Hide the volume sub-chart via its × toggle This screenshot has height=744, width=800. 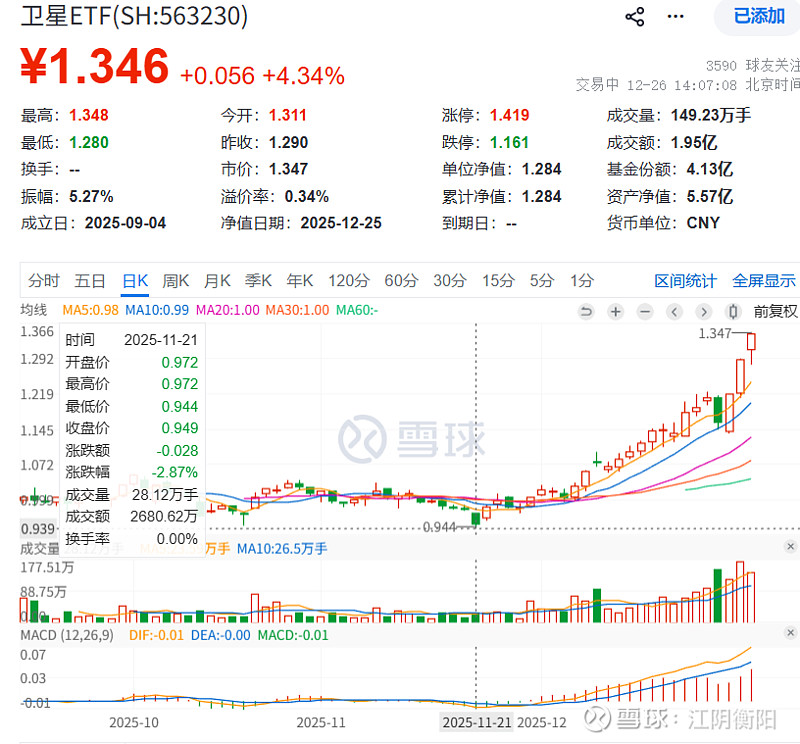point(790,546)
